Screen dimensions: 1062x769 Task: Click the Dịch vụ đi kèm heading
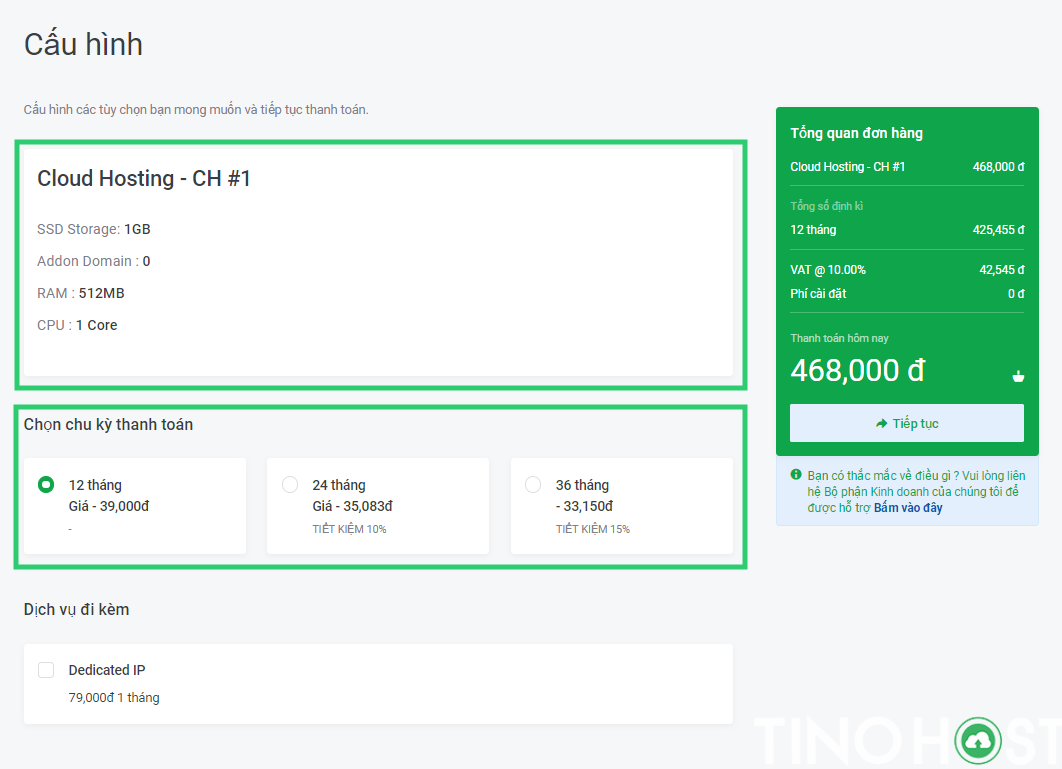(77, 609)
